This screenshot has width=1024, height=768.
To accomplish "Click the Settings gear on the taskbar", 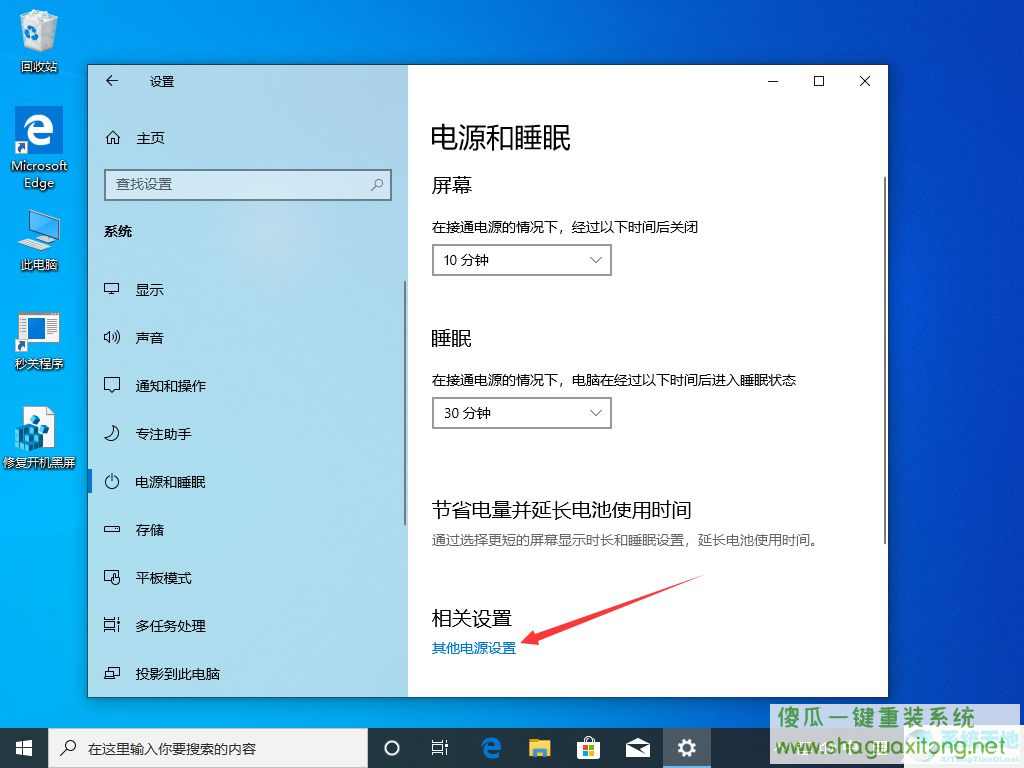I will (x=686, y=748).
